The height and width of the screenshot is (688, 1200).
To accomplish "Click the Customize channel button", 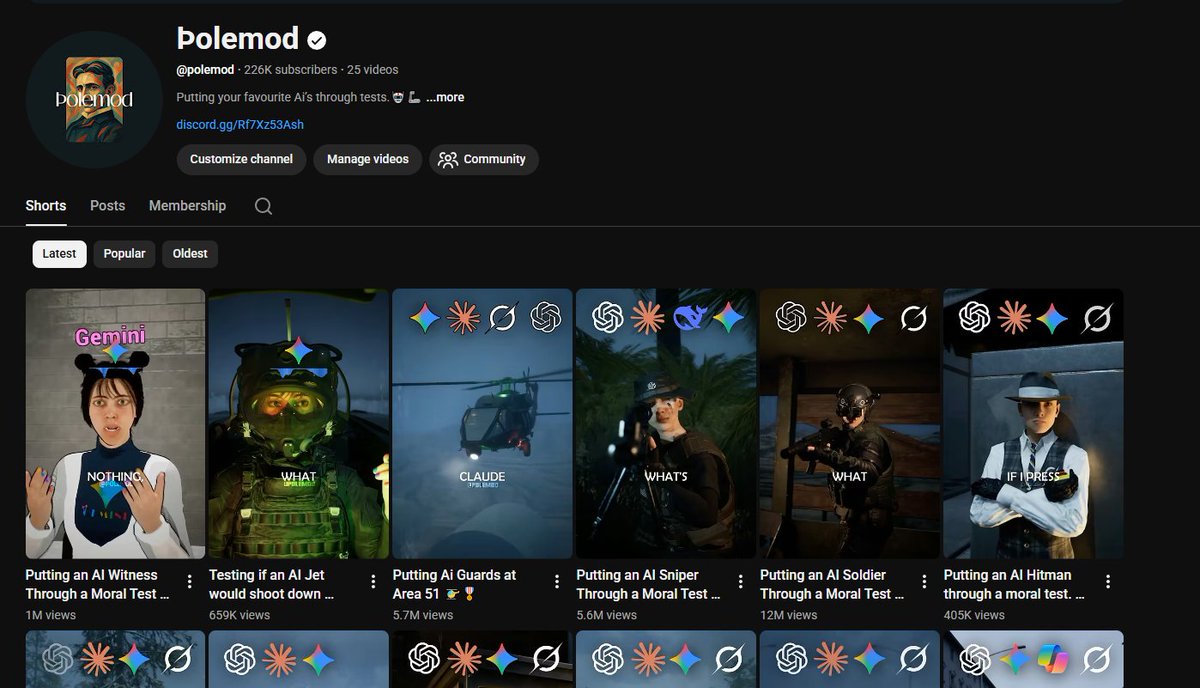I will [241, 159].
